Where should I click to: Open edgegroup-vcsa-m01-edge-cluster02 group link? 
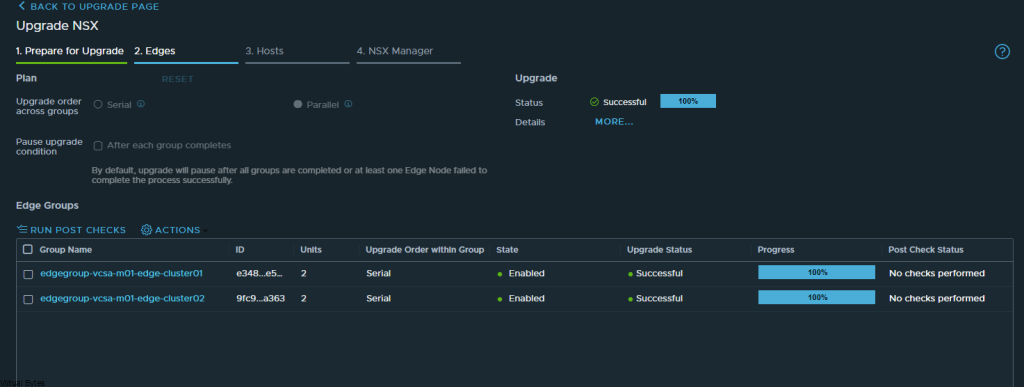tap(123, 298)
